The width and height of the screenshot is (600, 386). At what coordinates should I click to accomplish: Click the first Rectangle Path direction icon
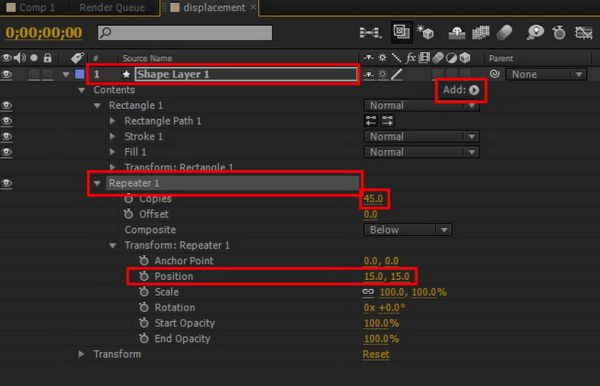tap(370, 121)
